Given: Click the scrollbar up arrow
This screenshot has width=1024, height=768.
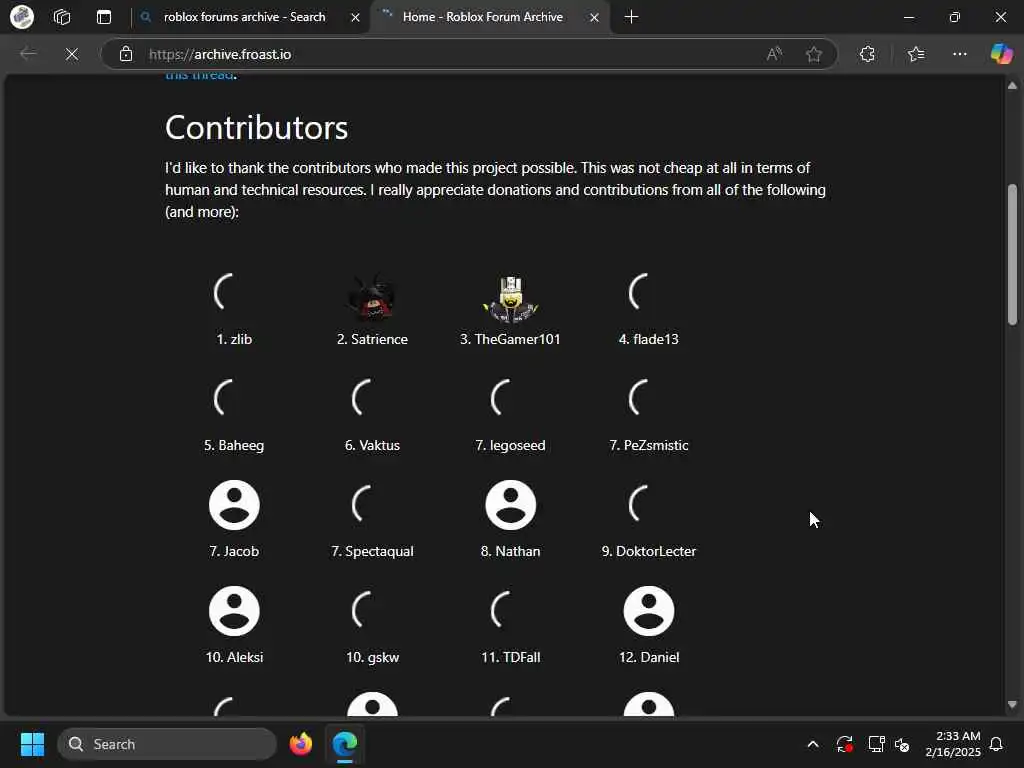Looking at the screenshot, I should pyautogui.click(x=1012, y=86).
